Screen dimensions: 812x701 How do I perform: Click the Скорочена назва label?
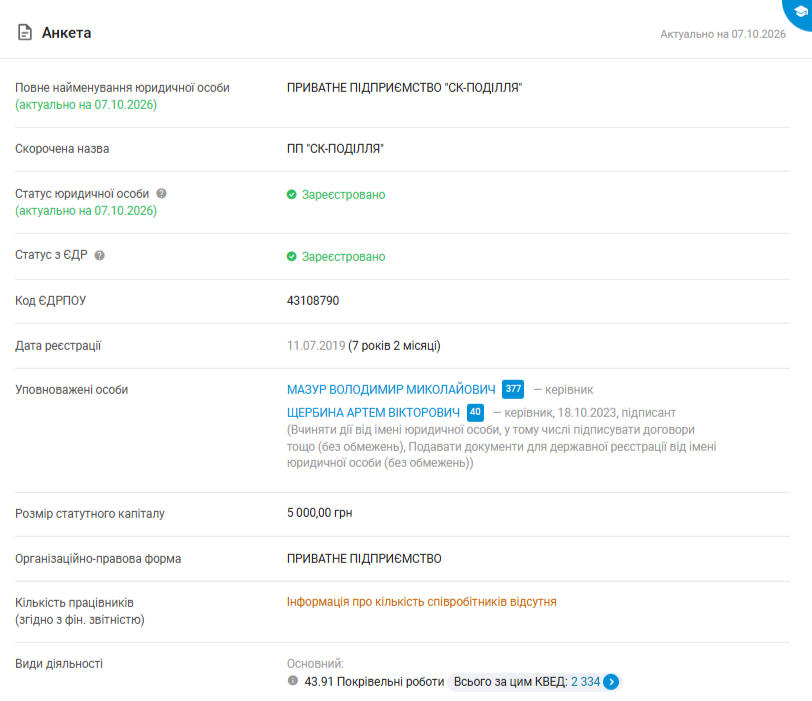tap(62, 149)
